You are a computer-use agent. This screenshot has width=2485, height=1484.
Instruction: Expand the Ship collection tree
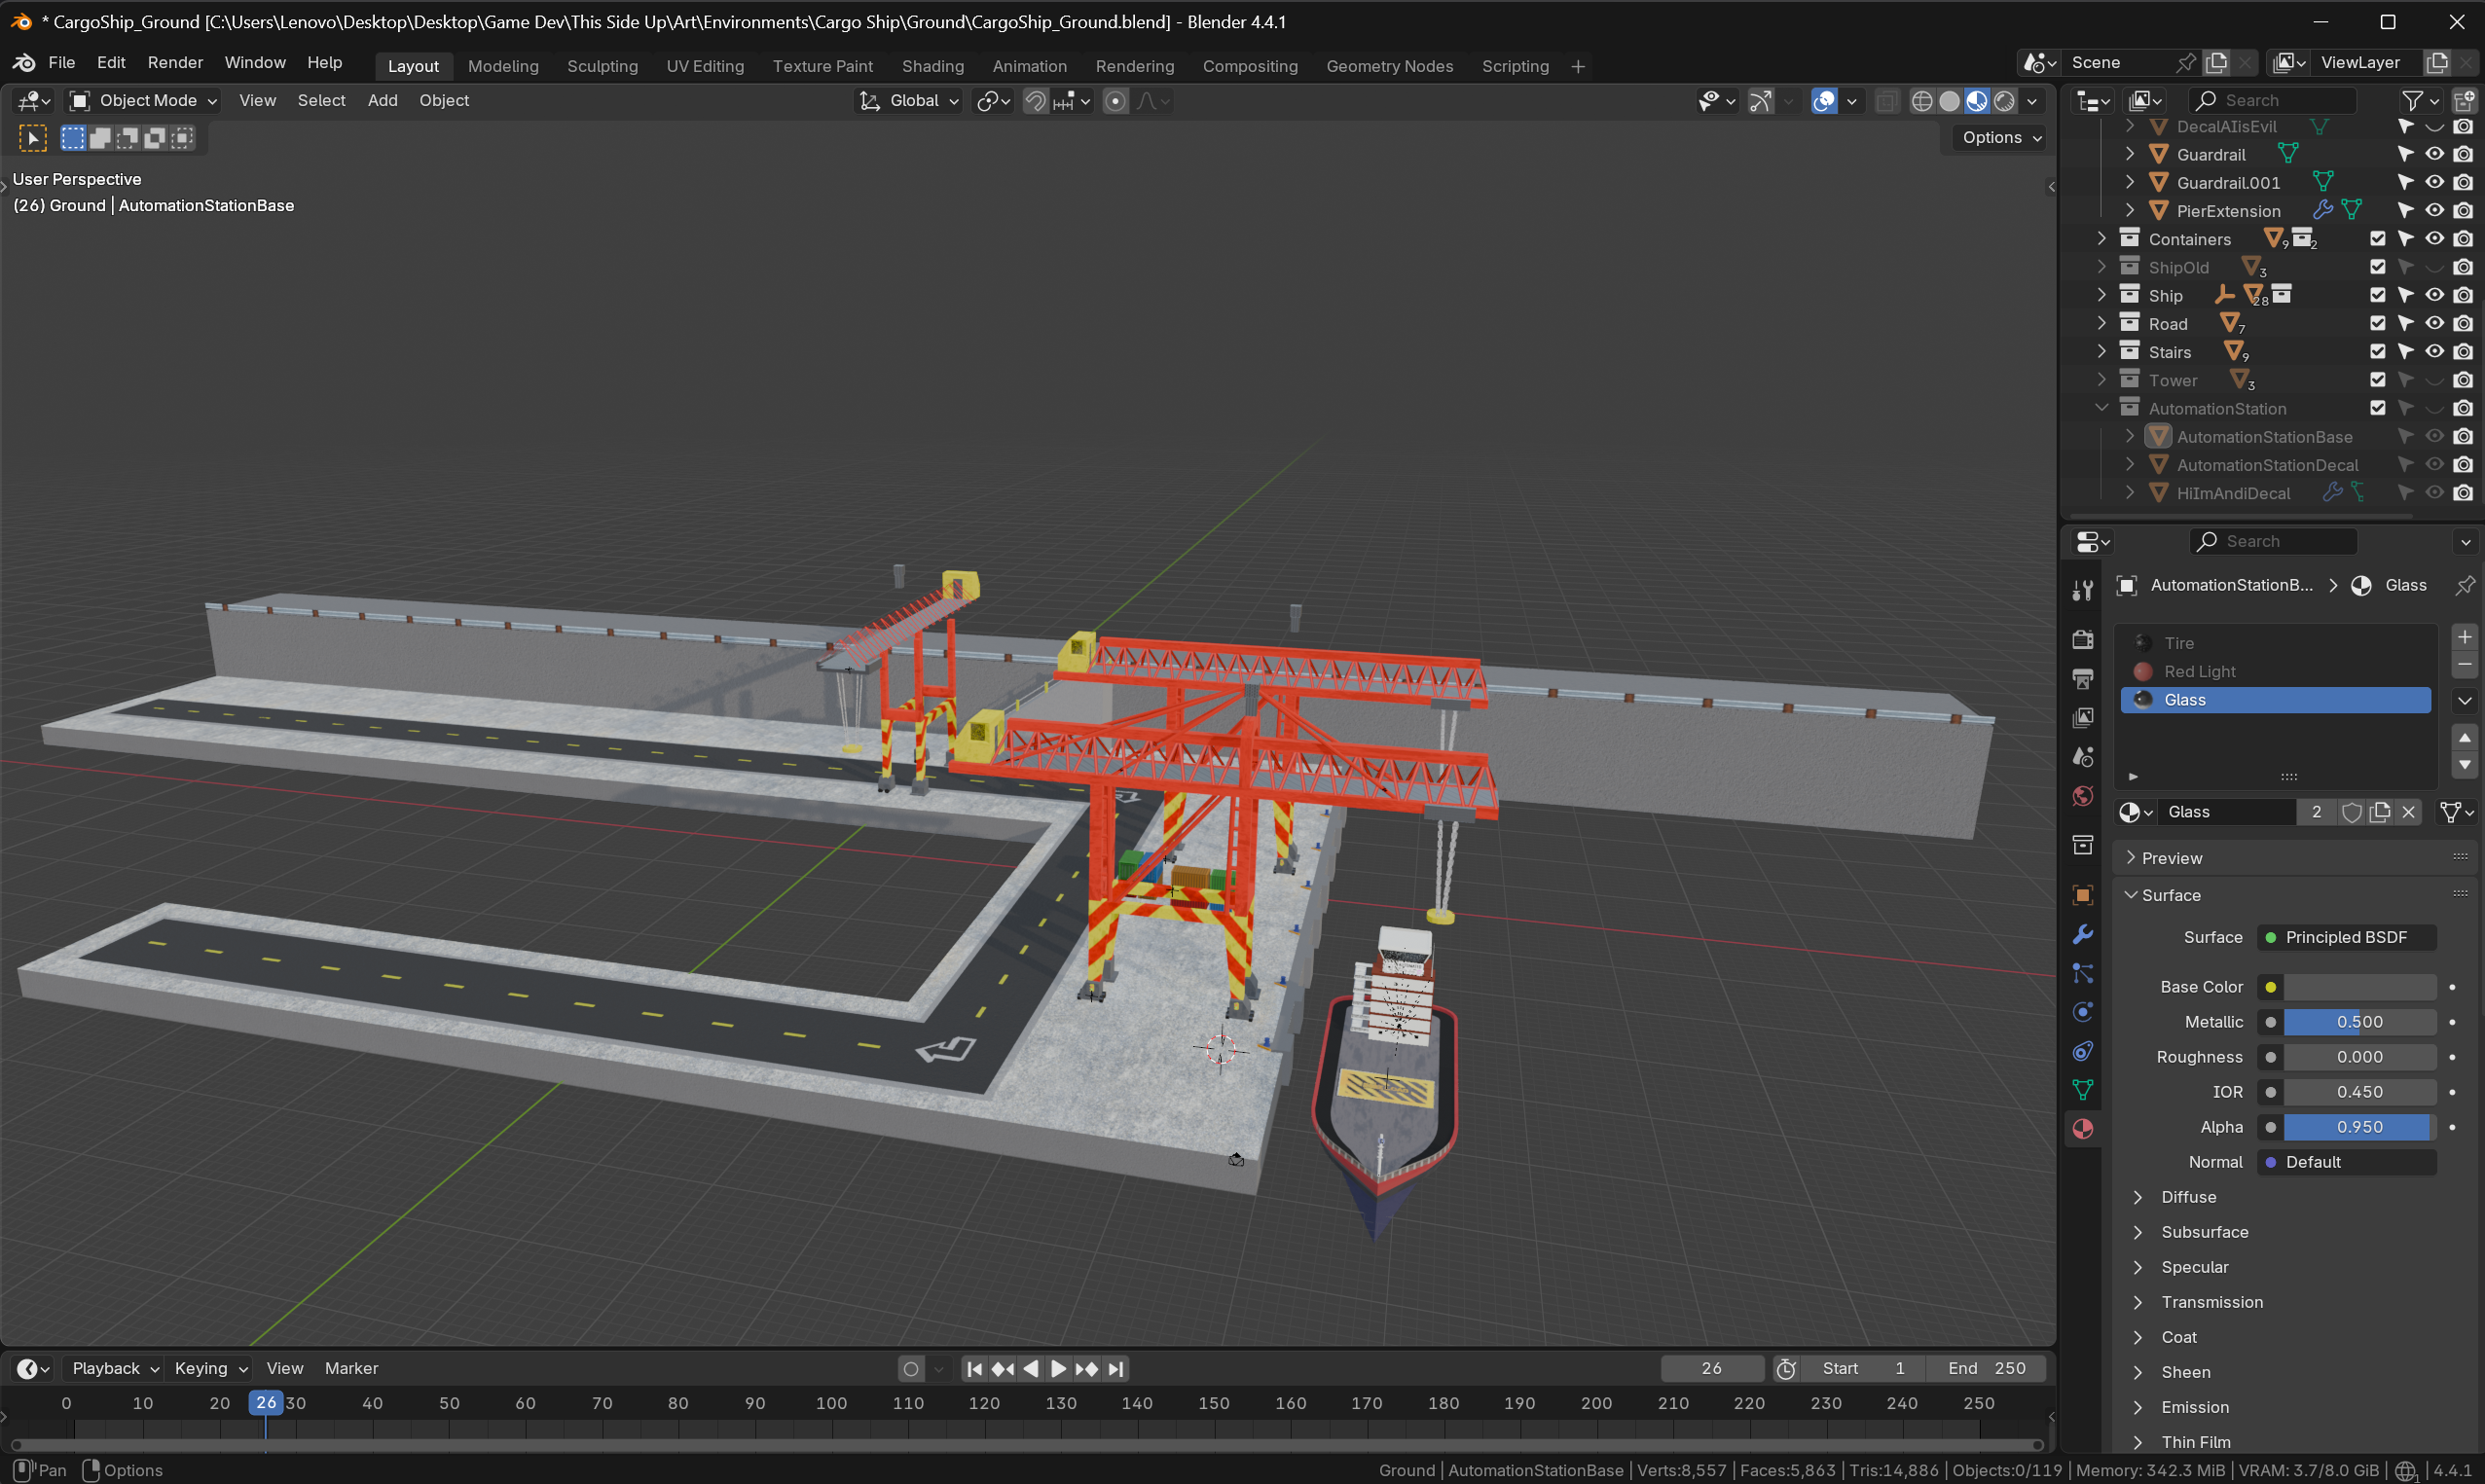(x=2101, y=295)
